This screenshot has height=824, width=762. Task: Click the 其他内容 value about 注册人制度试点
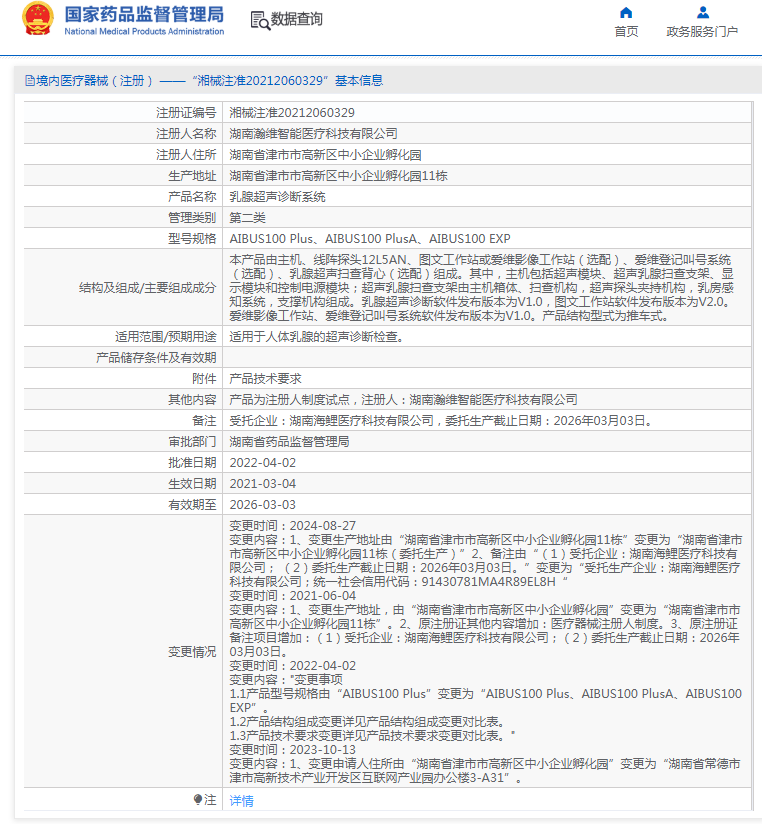[404, 399]
